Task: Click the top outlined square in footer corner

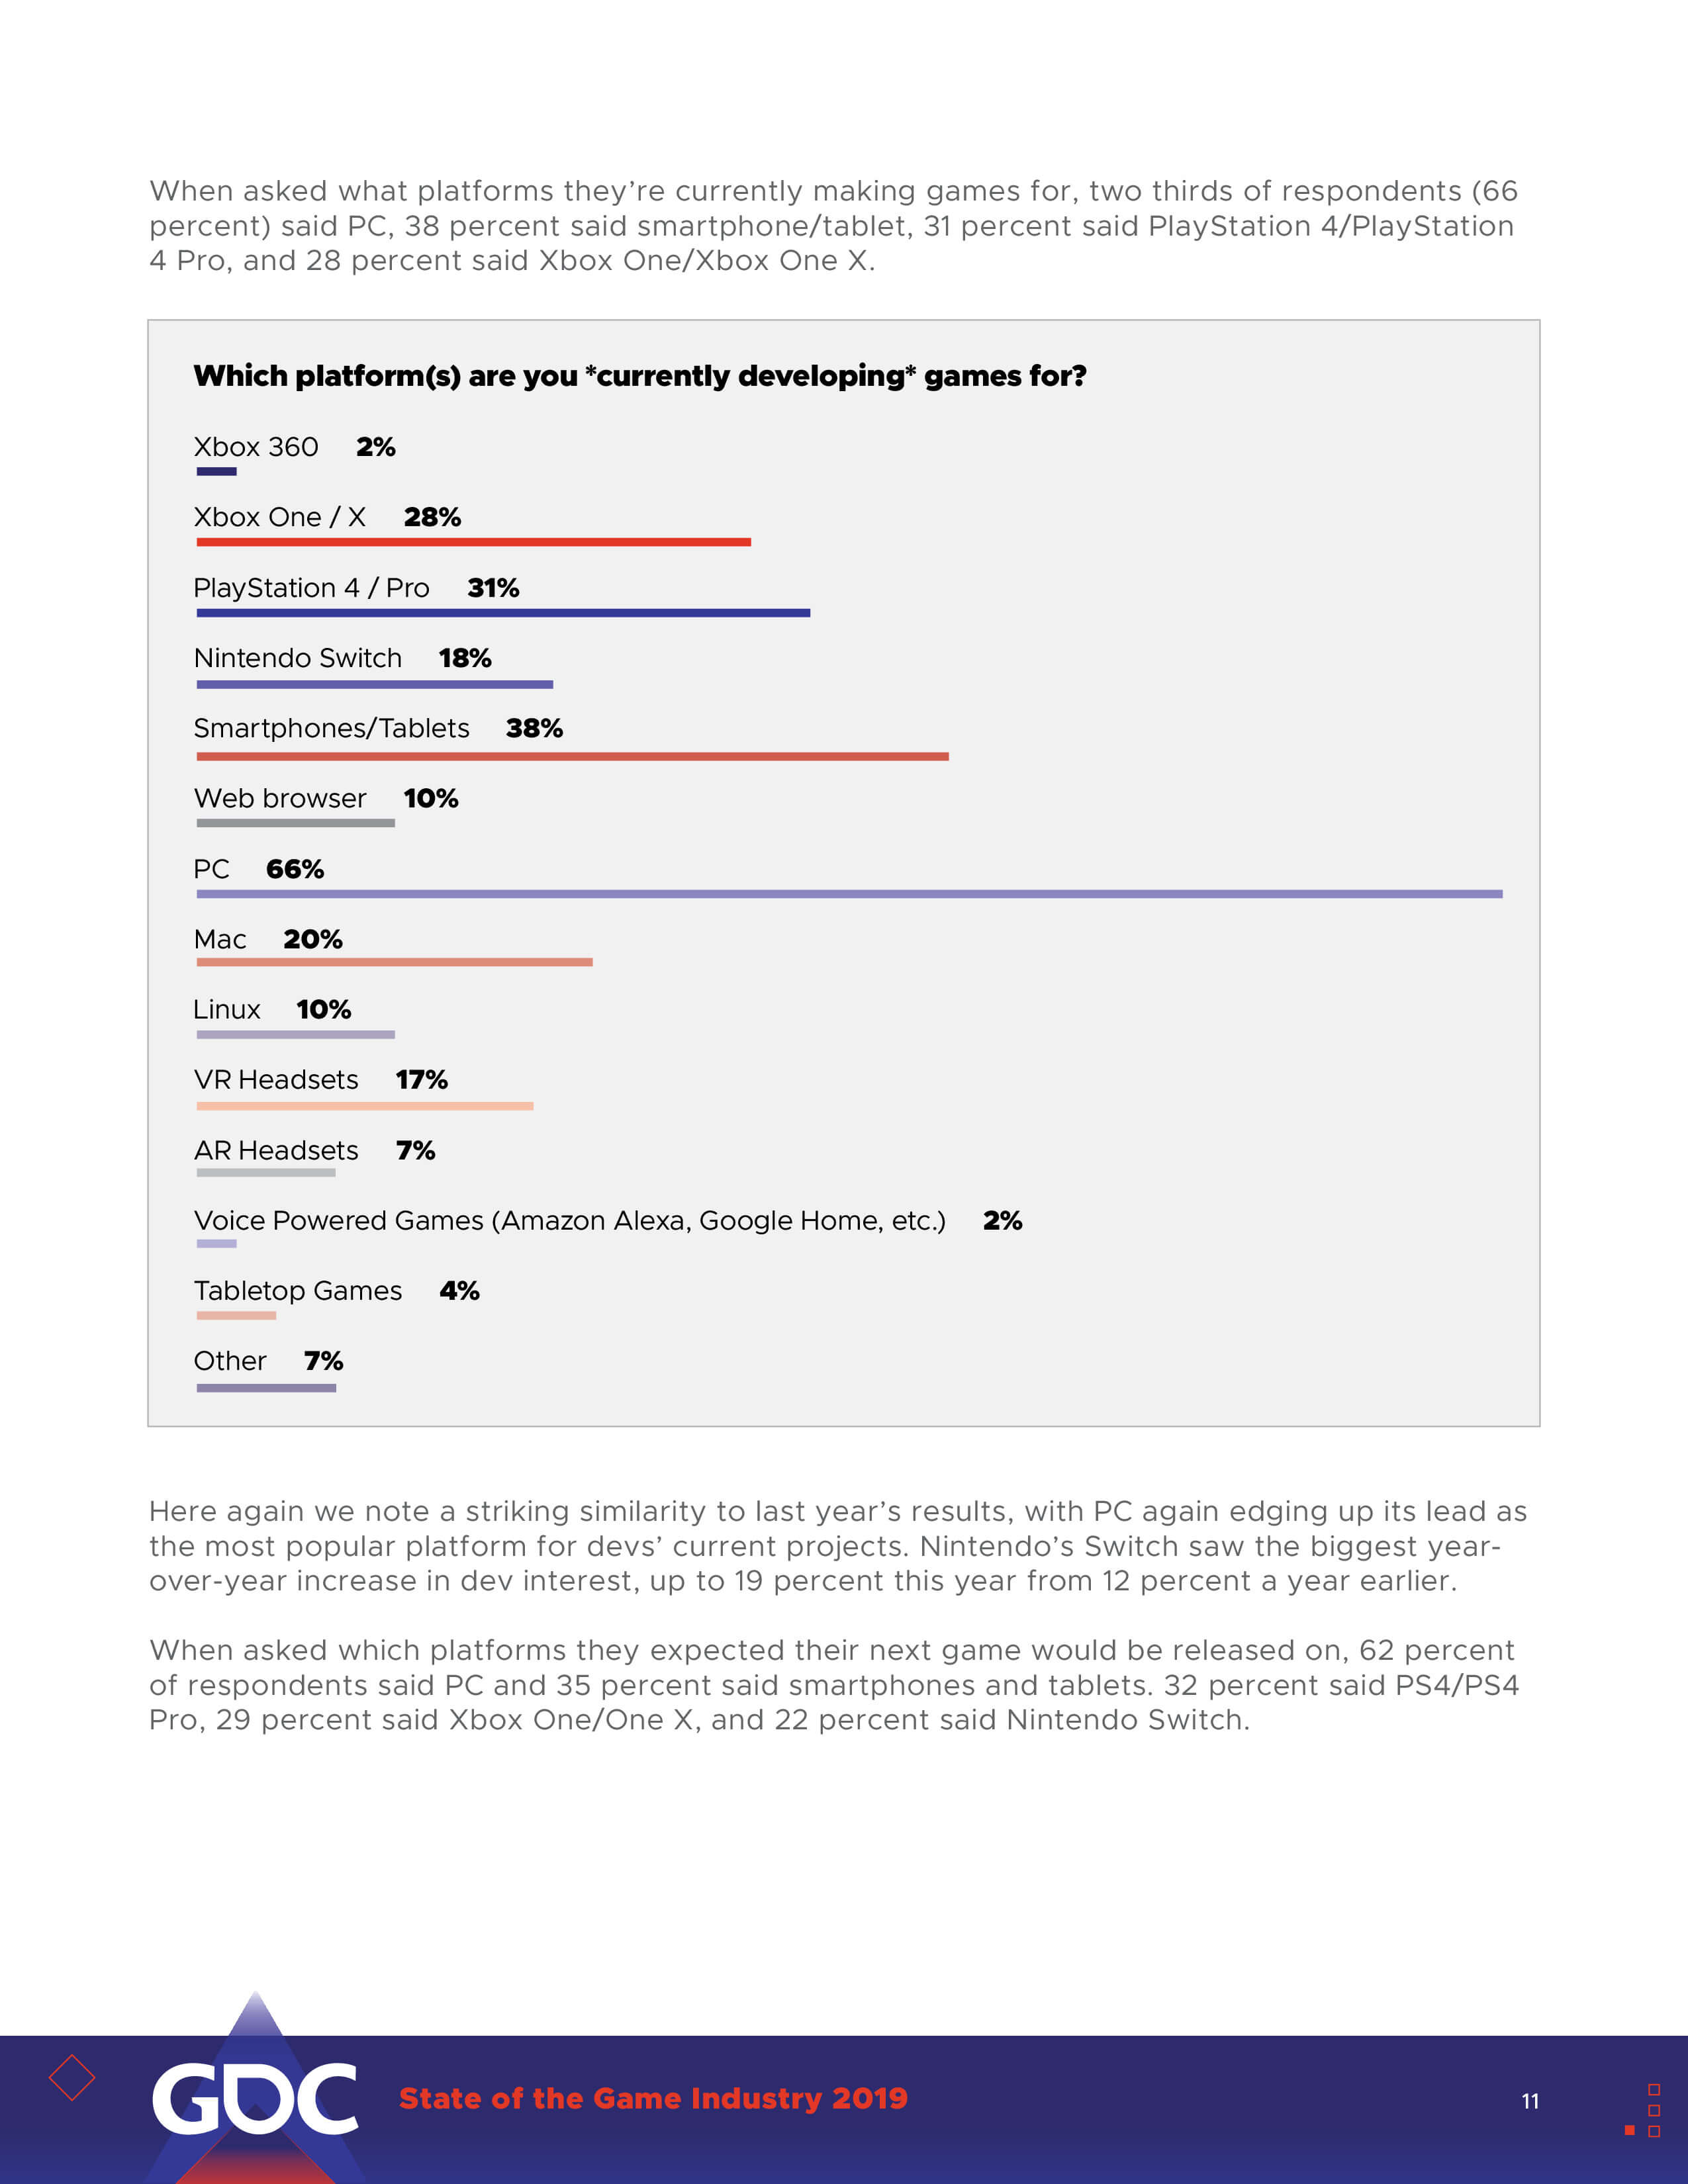Action: tap(1654, 2089)
